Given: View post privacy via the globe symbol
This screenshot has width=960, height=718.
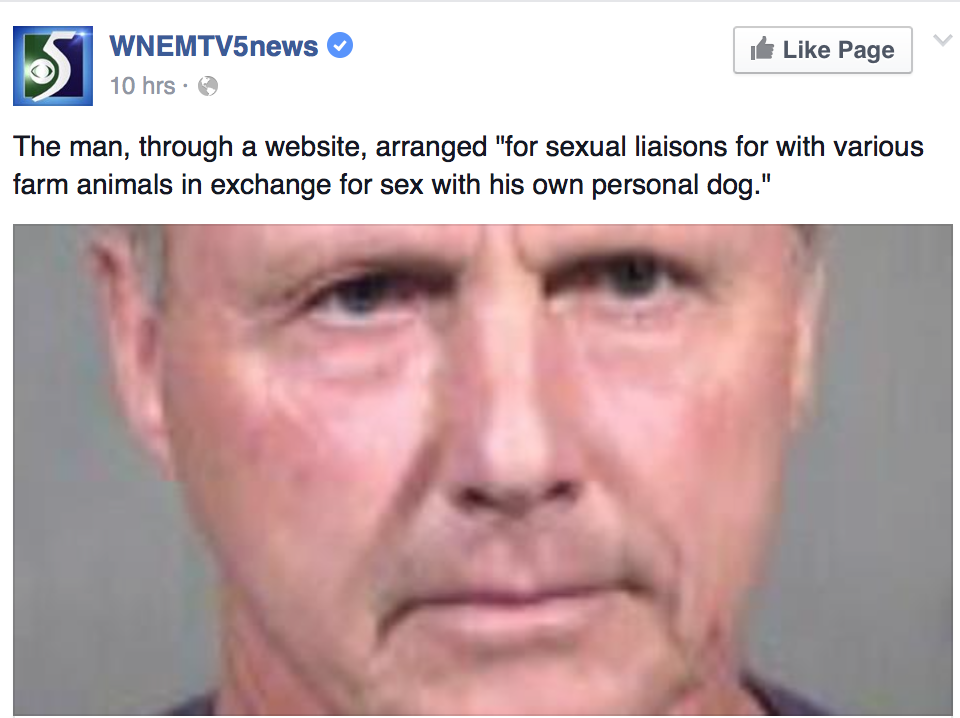Looking at the screenshot, I should [208, 86].
